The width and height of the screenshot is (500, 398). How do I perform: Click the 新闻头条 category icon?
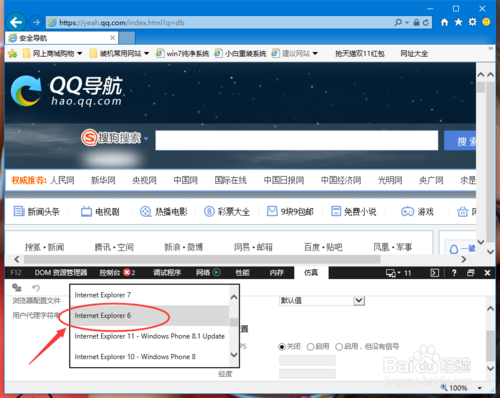click(x=19, y=211)
